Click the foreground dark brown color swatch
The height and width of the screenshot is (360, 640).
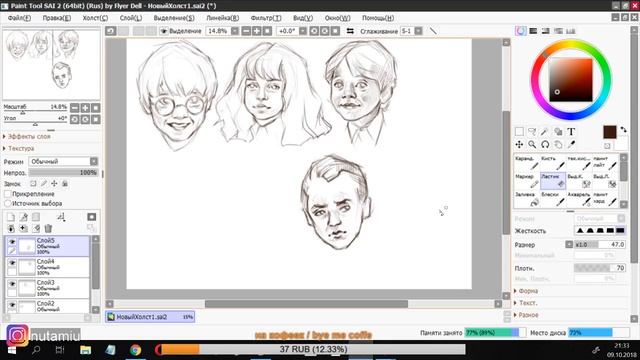(610, 132)
